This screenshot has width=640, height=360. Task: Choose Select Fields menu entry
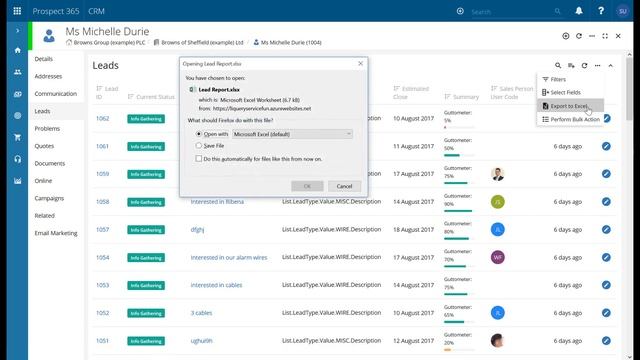coord(570,92)
